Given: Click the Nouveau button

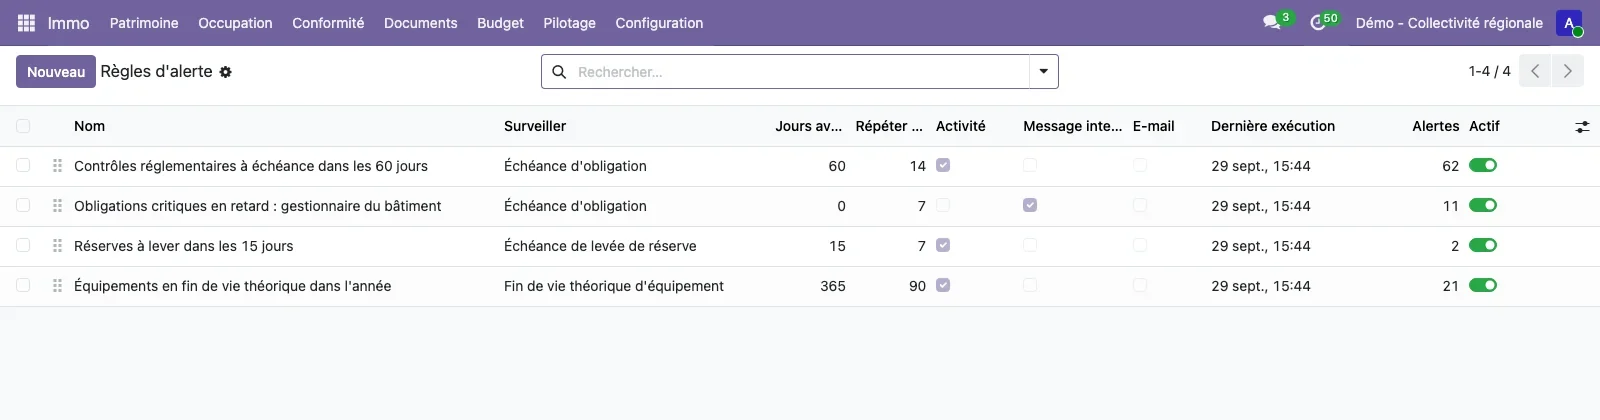Looking at the screenshot, I should [x=56, y=72].
